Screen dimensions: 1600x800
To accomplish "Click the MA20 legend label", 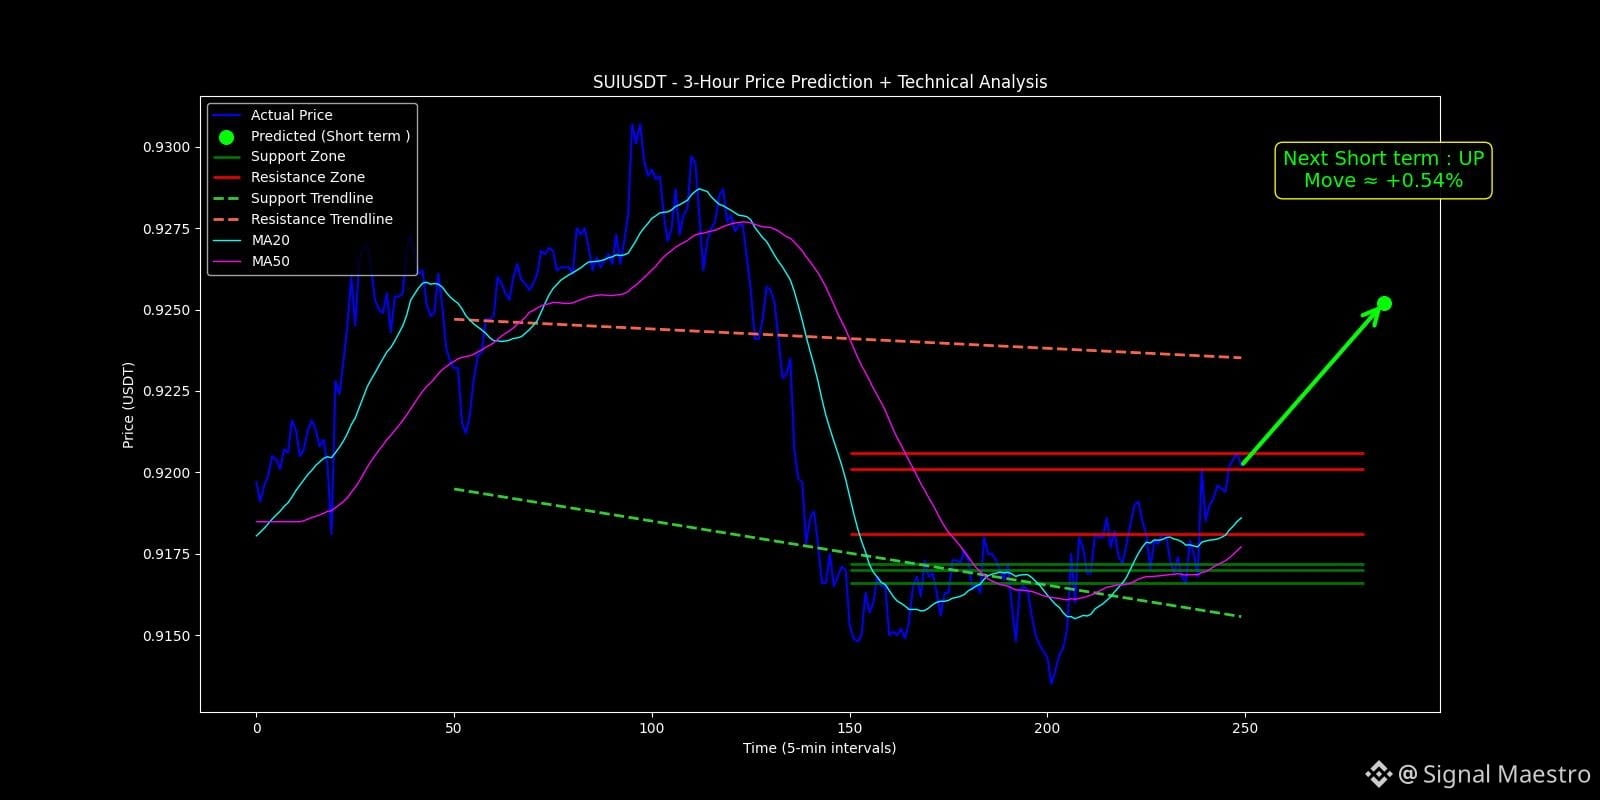I will (x=270, y=240).
